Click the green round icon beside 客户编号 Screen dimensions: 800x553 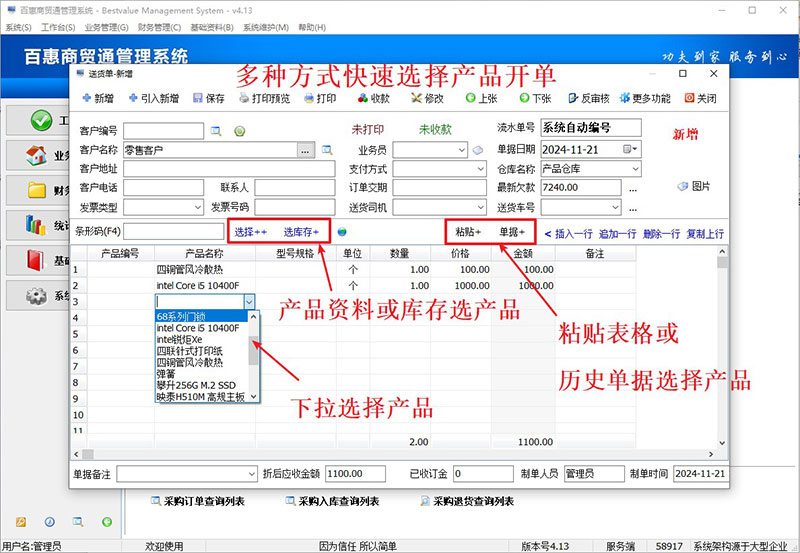click(x=240, y=131)
